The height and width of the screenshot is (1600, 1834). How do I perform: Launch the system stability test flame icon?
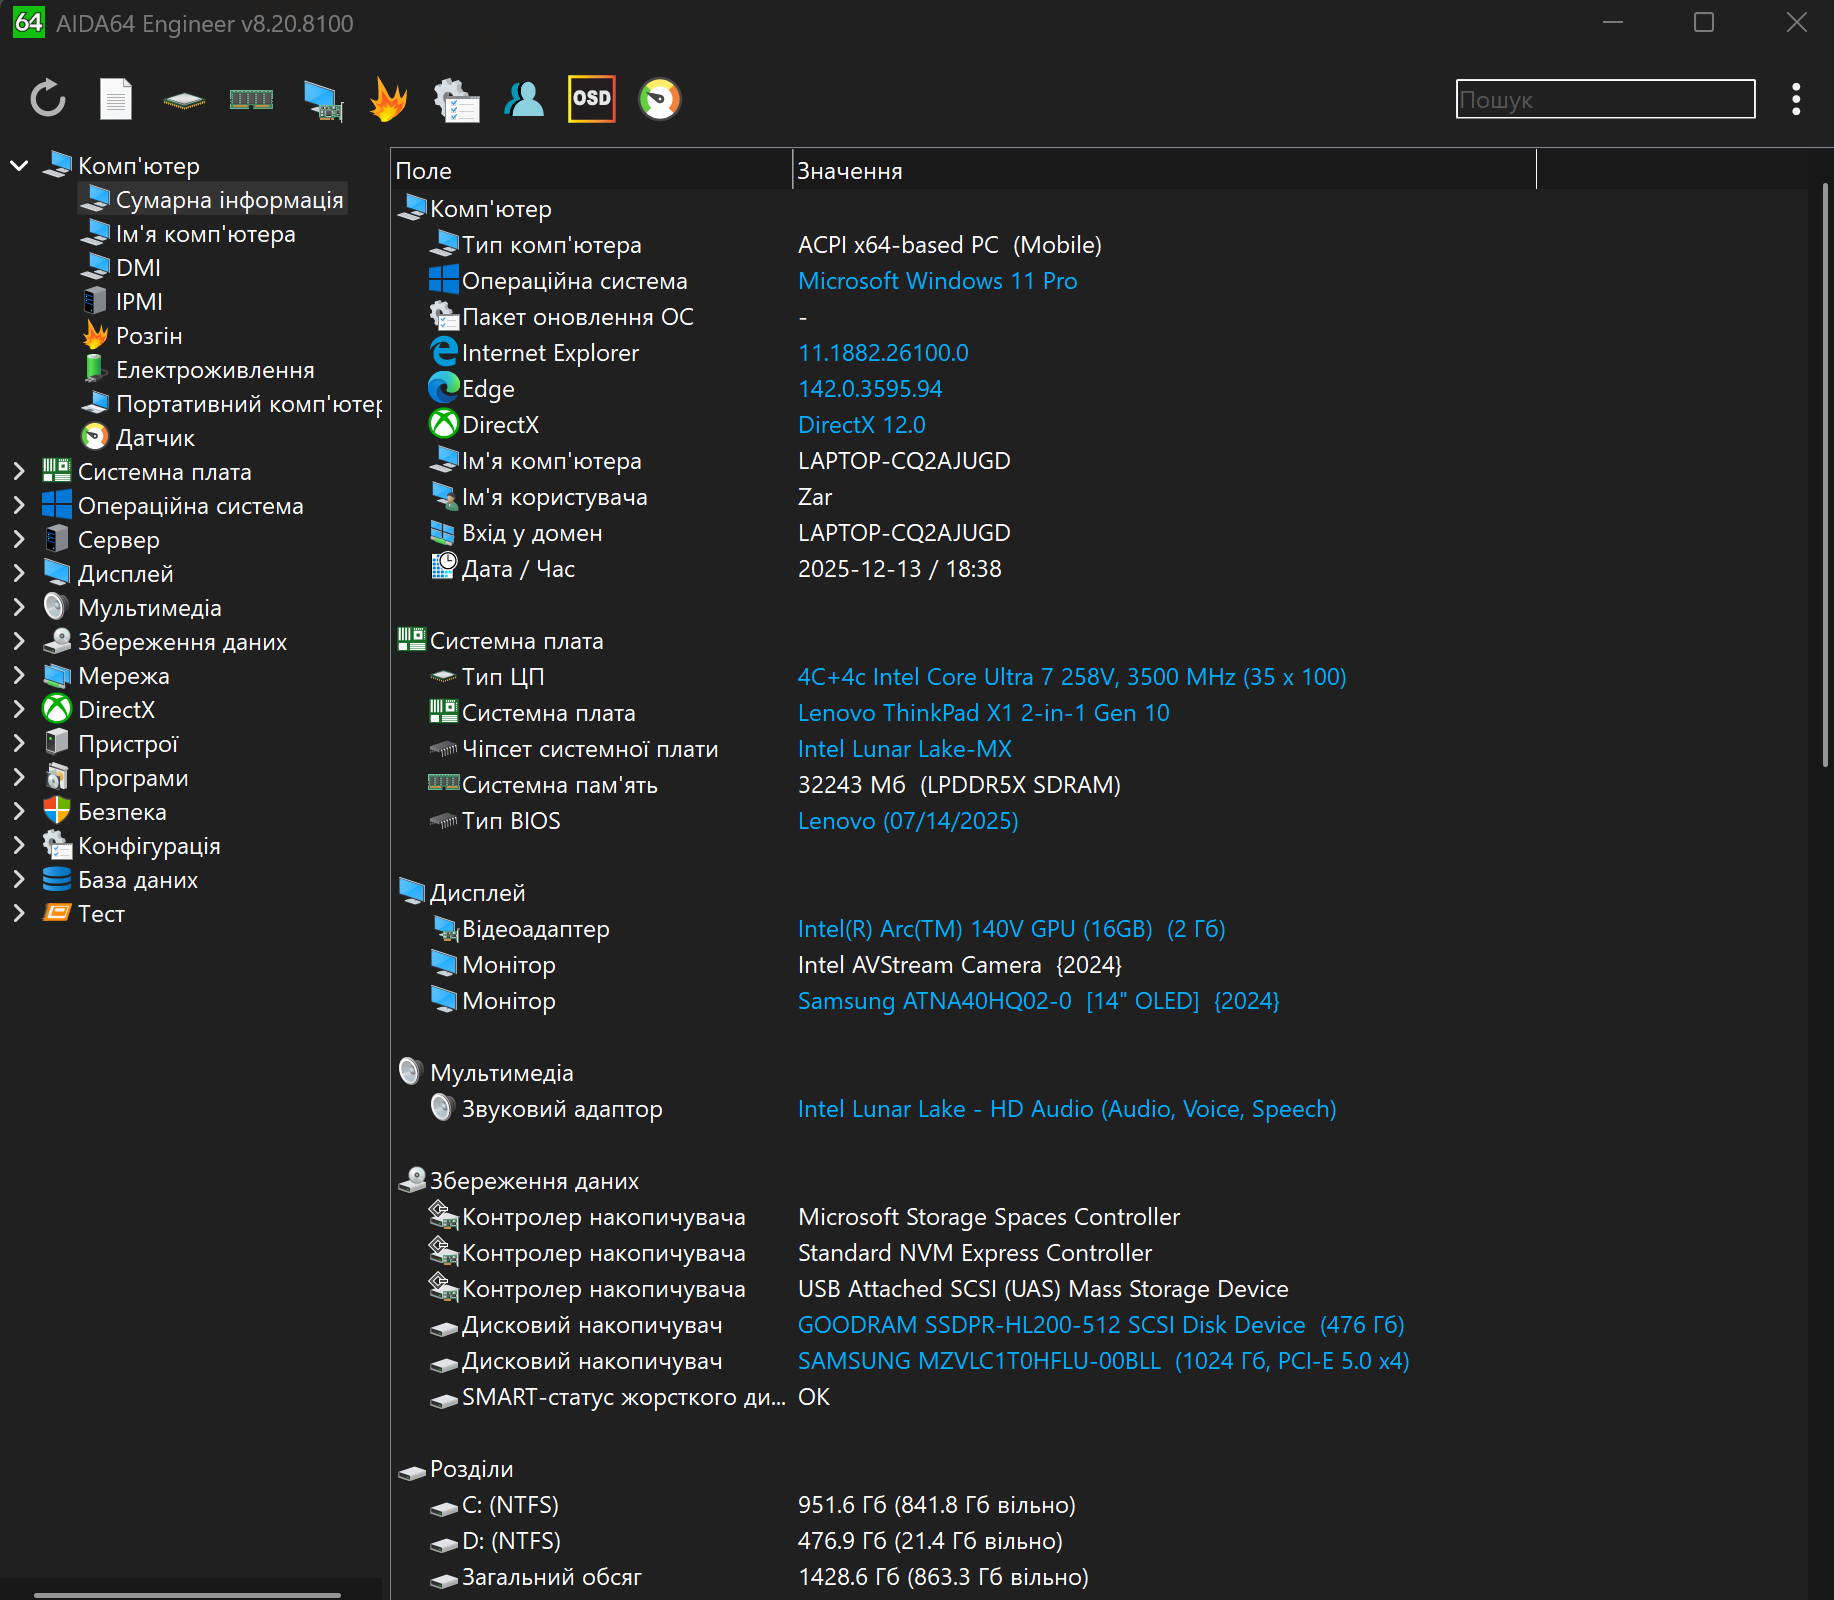[388, 99]
